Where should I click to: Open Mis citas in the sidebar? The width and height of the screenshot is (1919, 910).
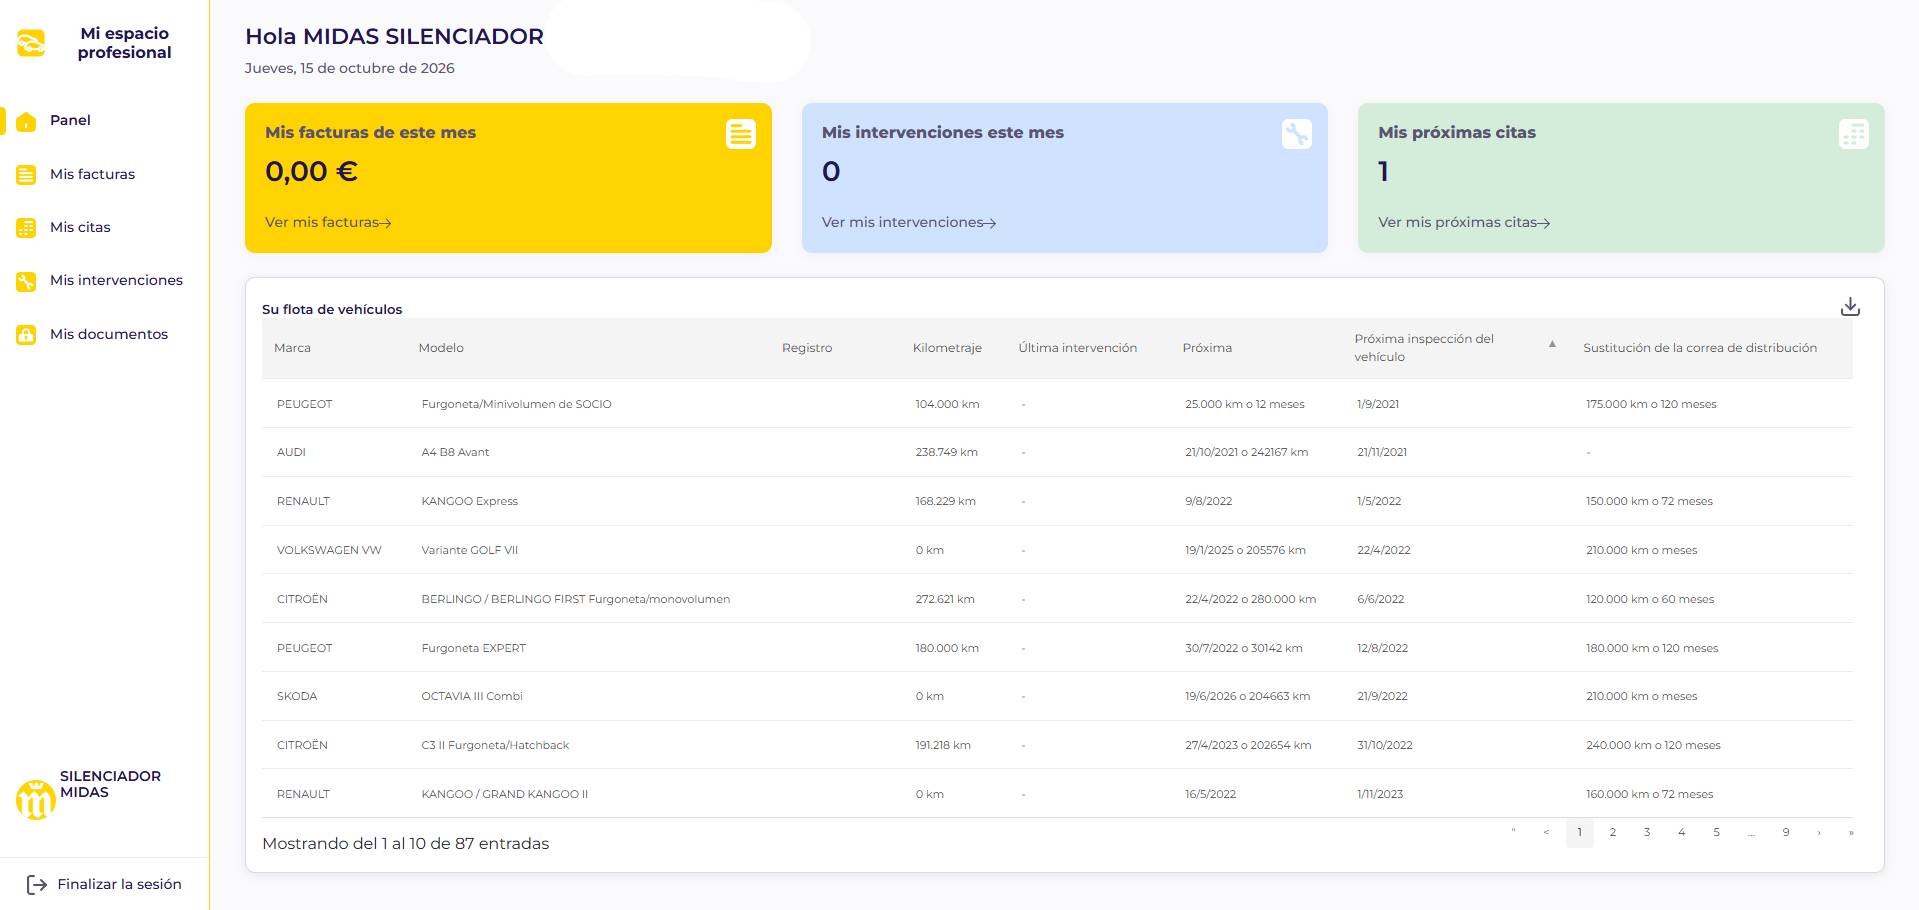pos(80,227)
